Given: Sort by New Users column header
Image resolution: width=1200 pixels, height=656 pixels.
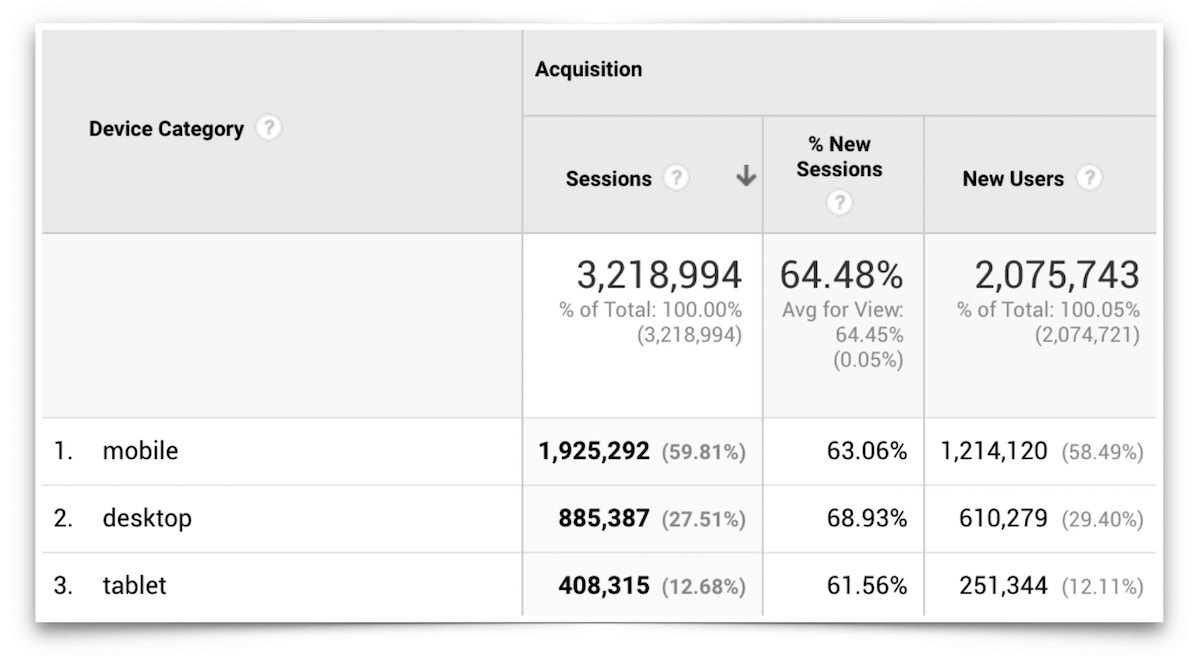Looking at the screenshot, I should pyautogui.click(x=1012, y=179).
